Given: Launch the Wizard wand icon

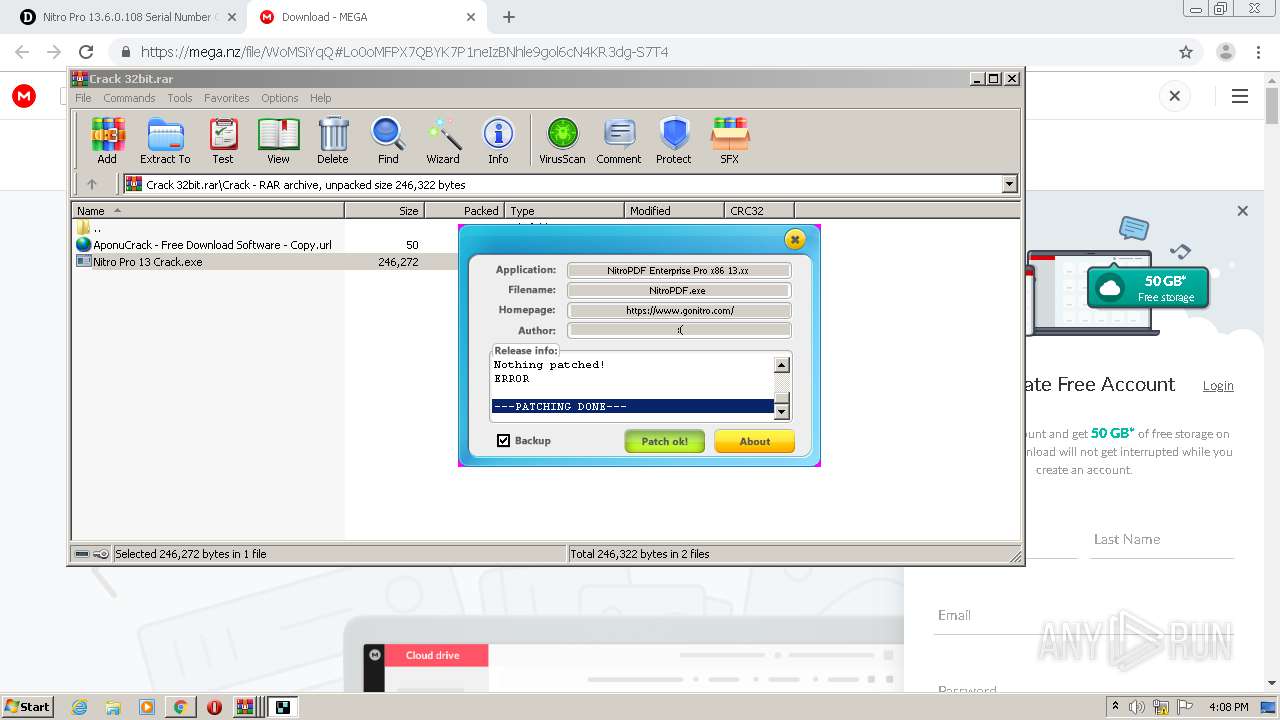Looking at the screenshot, I should [443, 140].
